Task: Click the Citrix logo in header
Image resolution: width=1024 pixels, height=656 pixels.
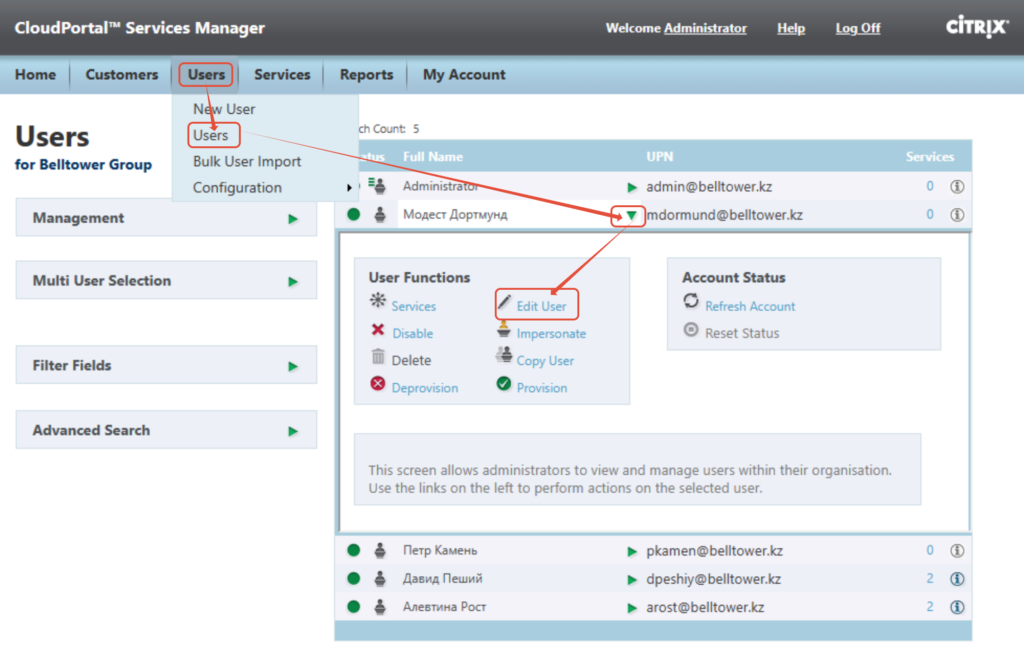Action: pos(977,27)
